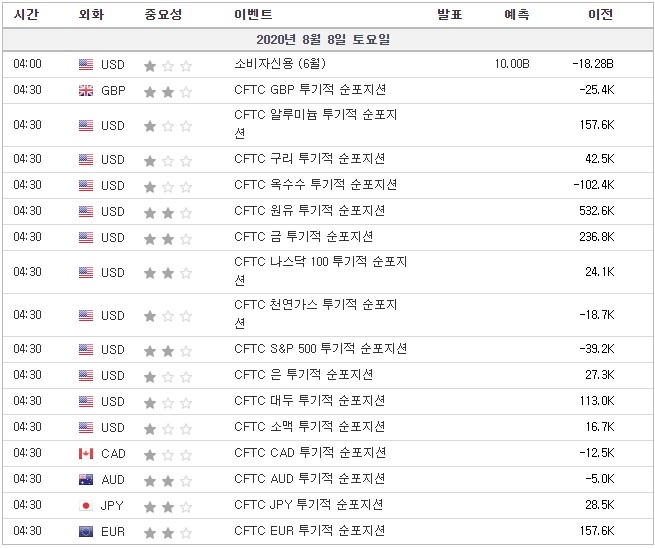Open CFTC 원유 투기적 순포지션 event

(310, 211)
